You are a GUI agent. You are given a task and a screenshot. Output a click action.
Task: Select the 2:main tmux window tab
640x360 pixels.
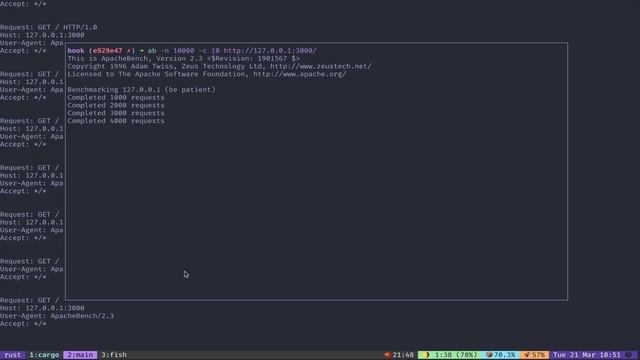pos(80,355)
